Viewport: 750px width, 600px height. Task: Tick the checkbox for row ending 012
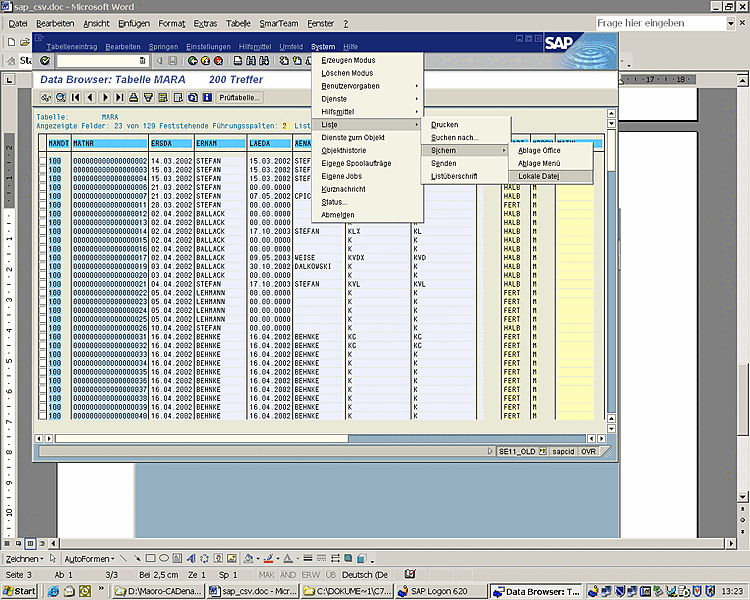(x=42, y=213)
